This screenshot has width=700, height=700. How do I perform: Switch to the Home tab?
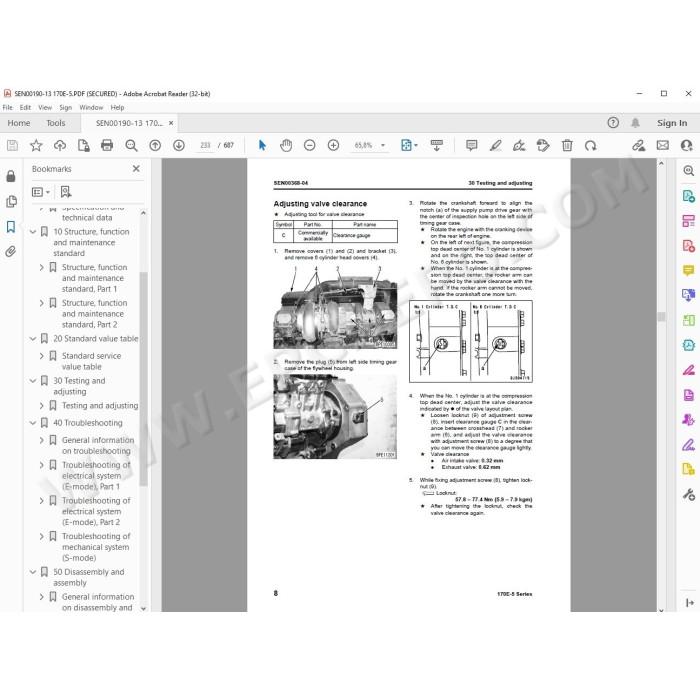point(19,123)
